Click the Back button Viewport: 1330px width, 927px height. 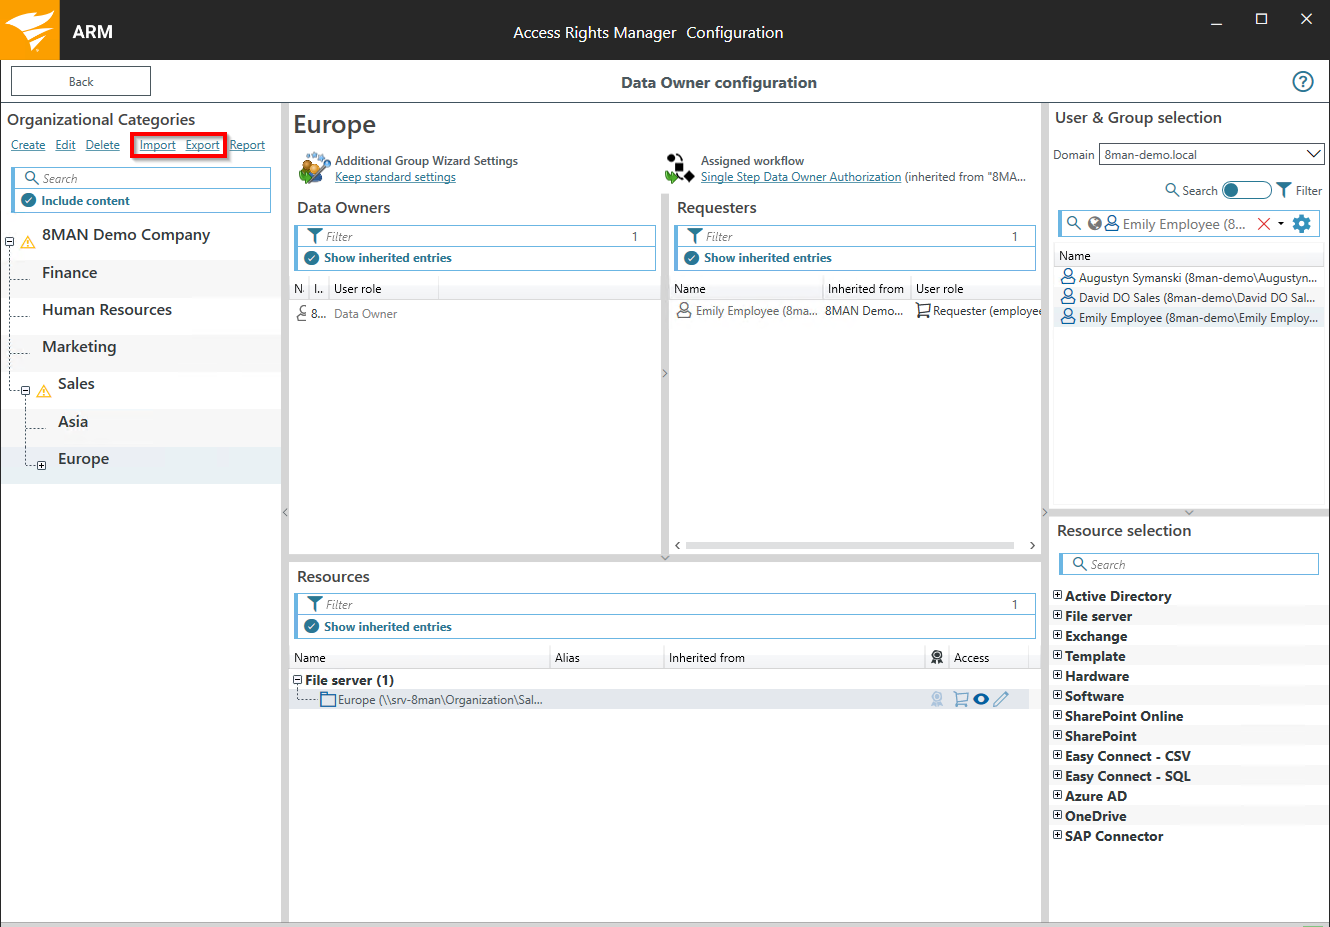[x=81, y=82]
